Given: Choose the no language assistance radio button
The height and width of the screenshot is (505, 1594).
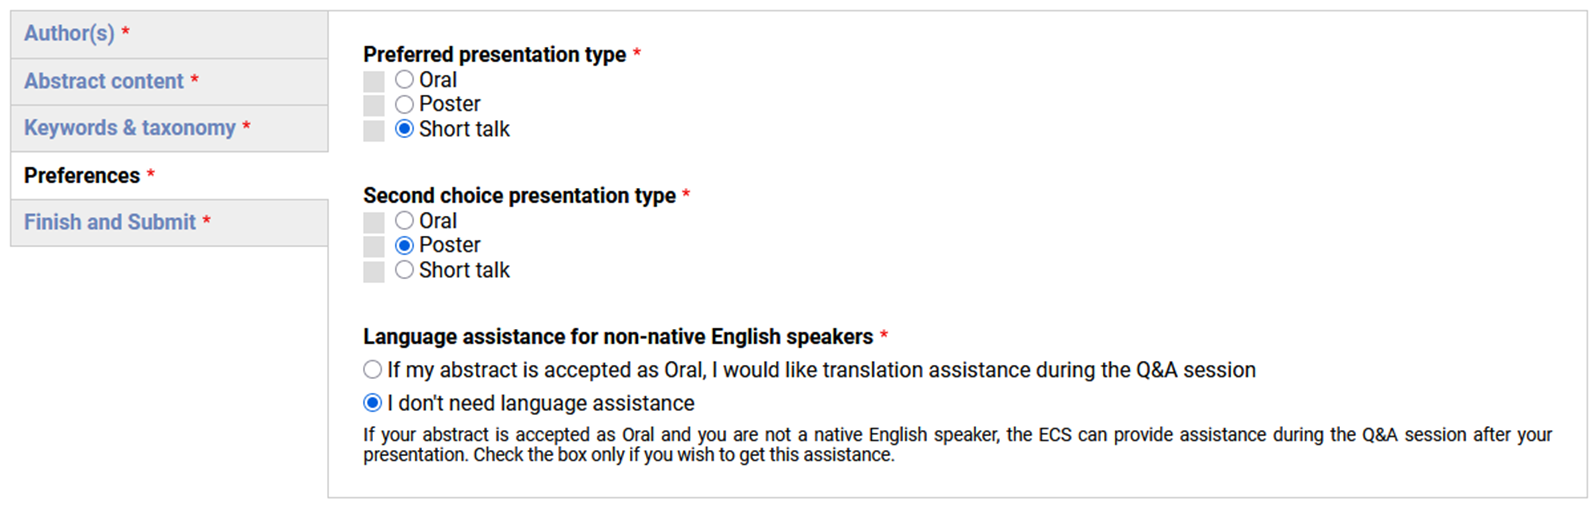Looking at the screenshot, I should [x=372, y=403].
